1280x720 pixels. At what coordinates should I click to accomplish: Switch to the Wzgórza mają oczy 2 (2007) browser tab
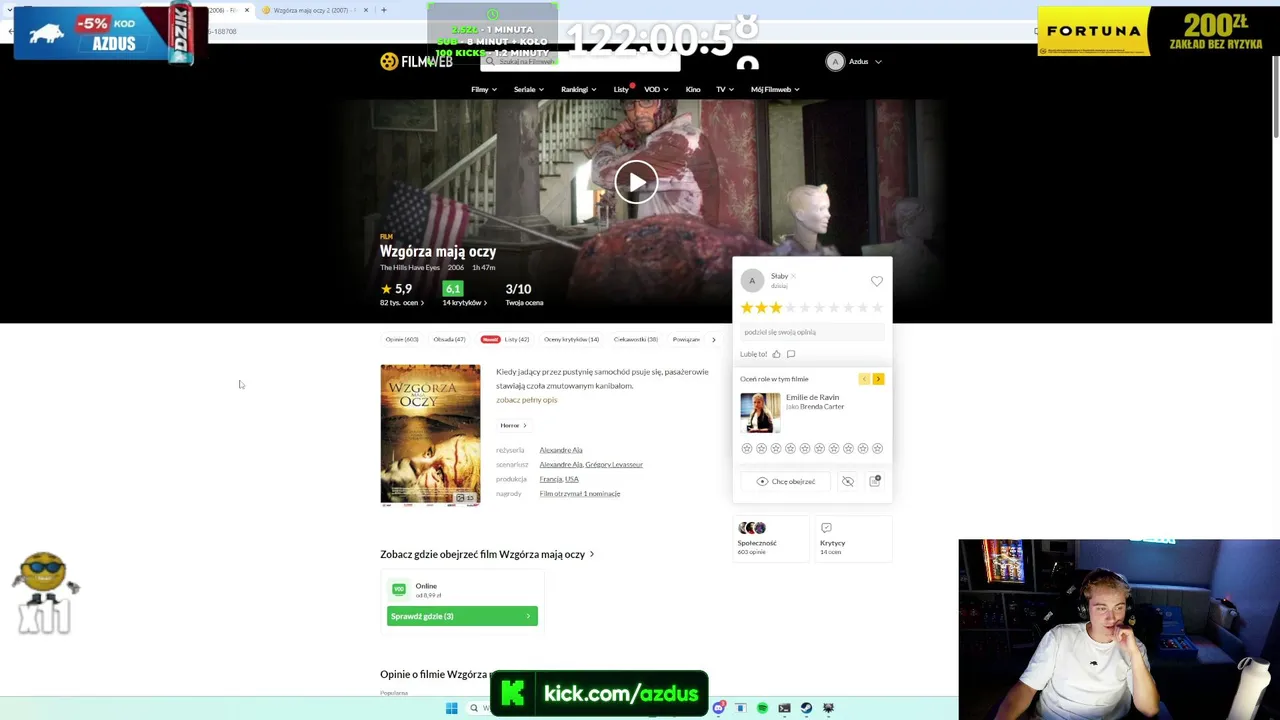(313, 10)
